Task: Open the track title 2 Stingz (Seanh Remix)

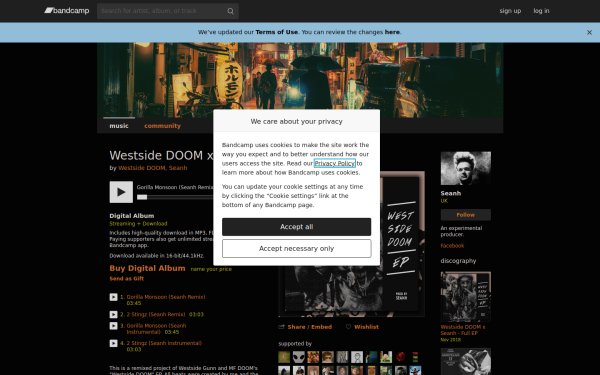Action: click(156, 315)
